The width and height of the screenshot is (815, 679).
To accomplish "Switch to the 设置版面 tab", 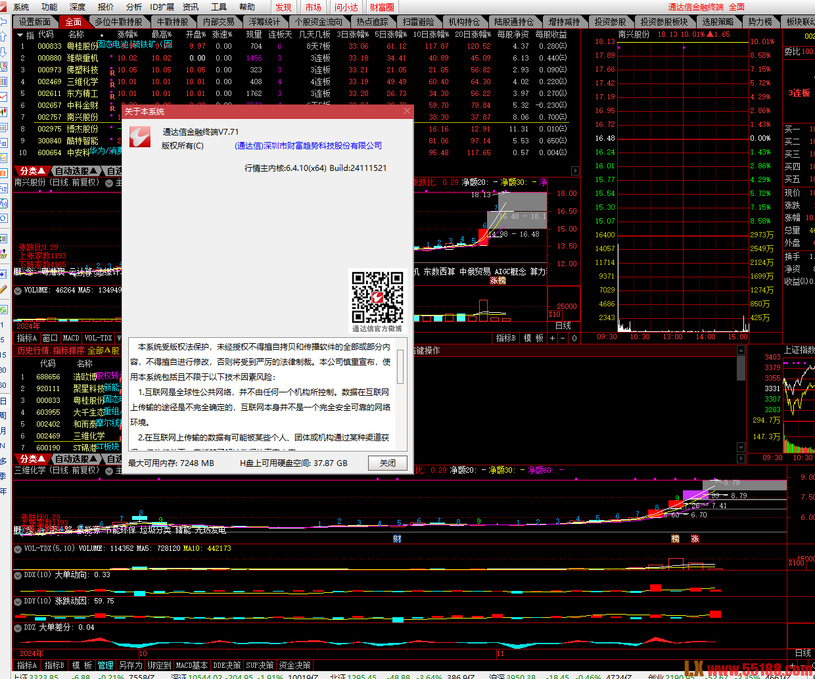I will [x=35, y=22].
